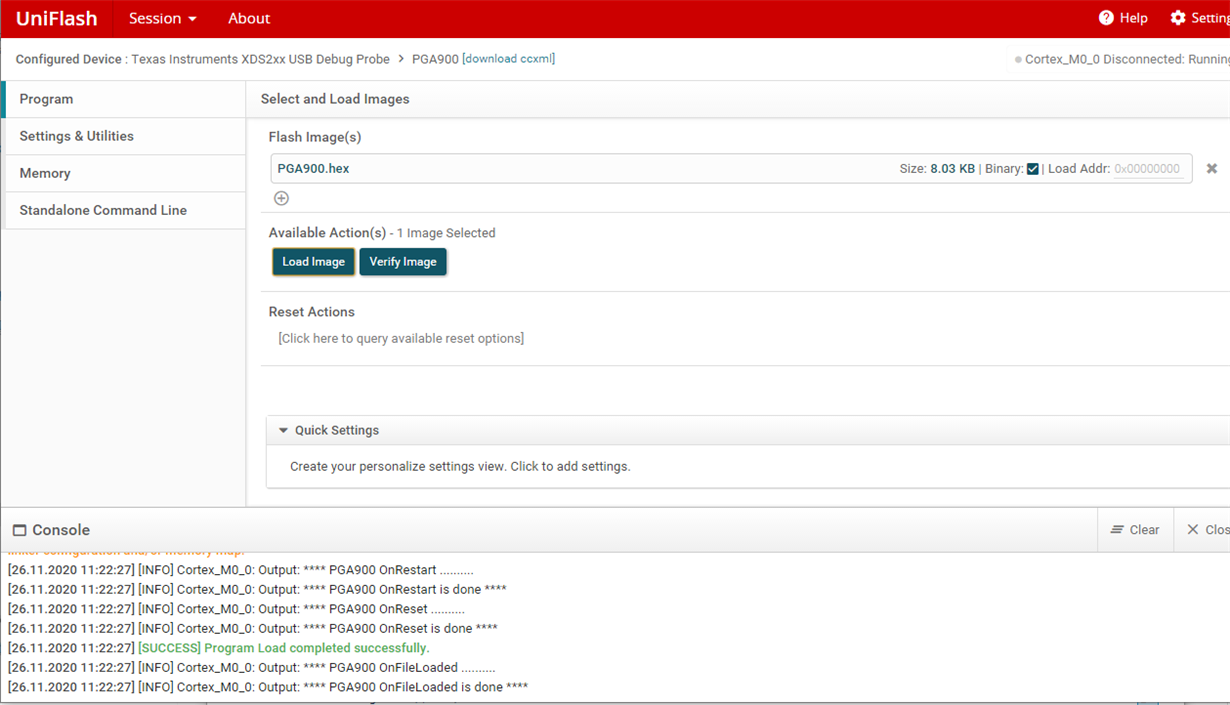
Task: Add another flash image with plus icon
Action: (x=281, y=198)
